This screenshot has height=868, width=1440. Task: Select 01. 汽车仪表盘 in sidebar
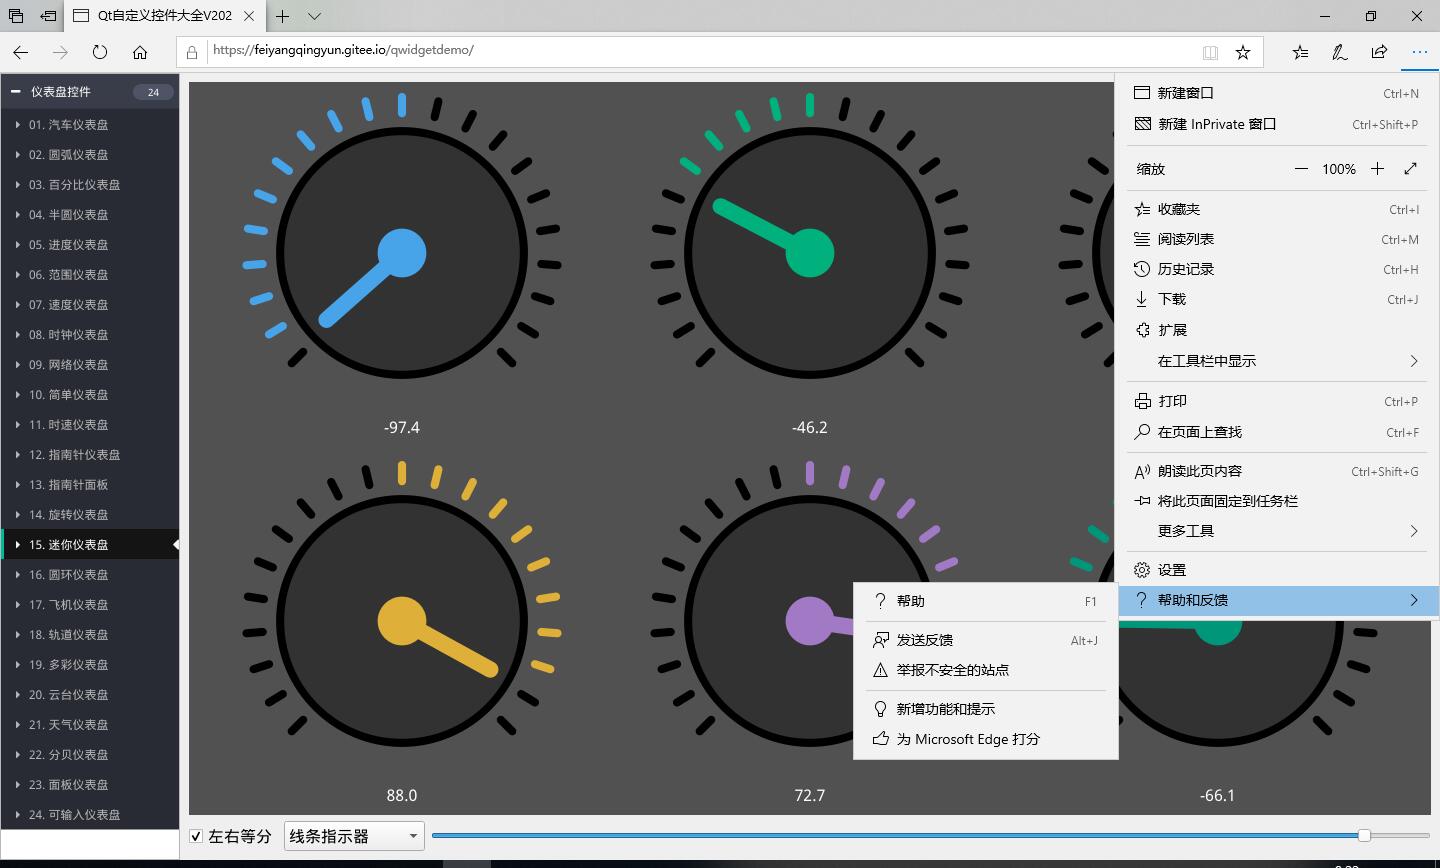pyautogui.click(x=68, y=125)
